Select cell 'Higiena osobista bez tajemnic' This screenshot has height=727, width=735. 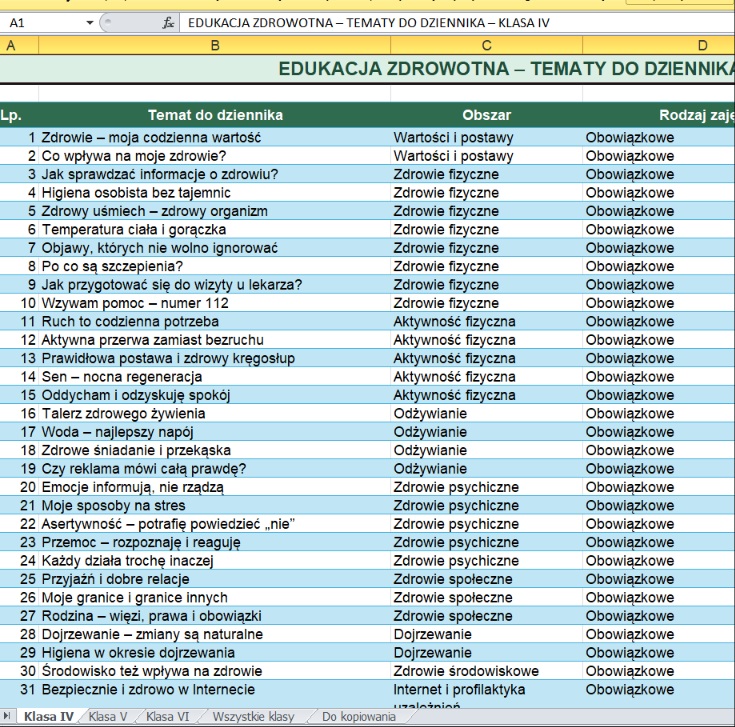pyautogui.click(x=215, y=193)
